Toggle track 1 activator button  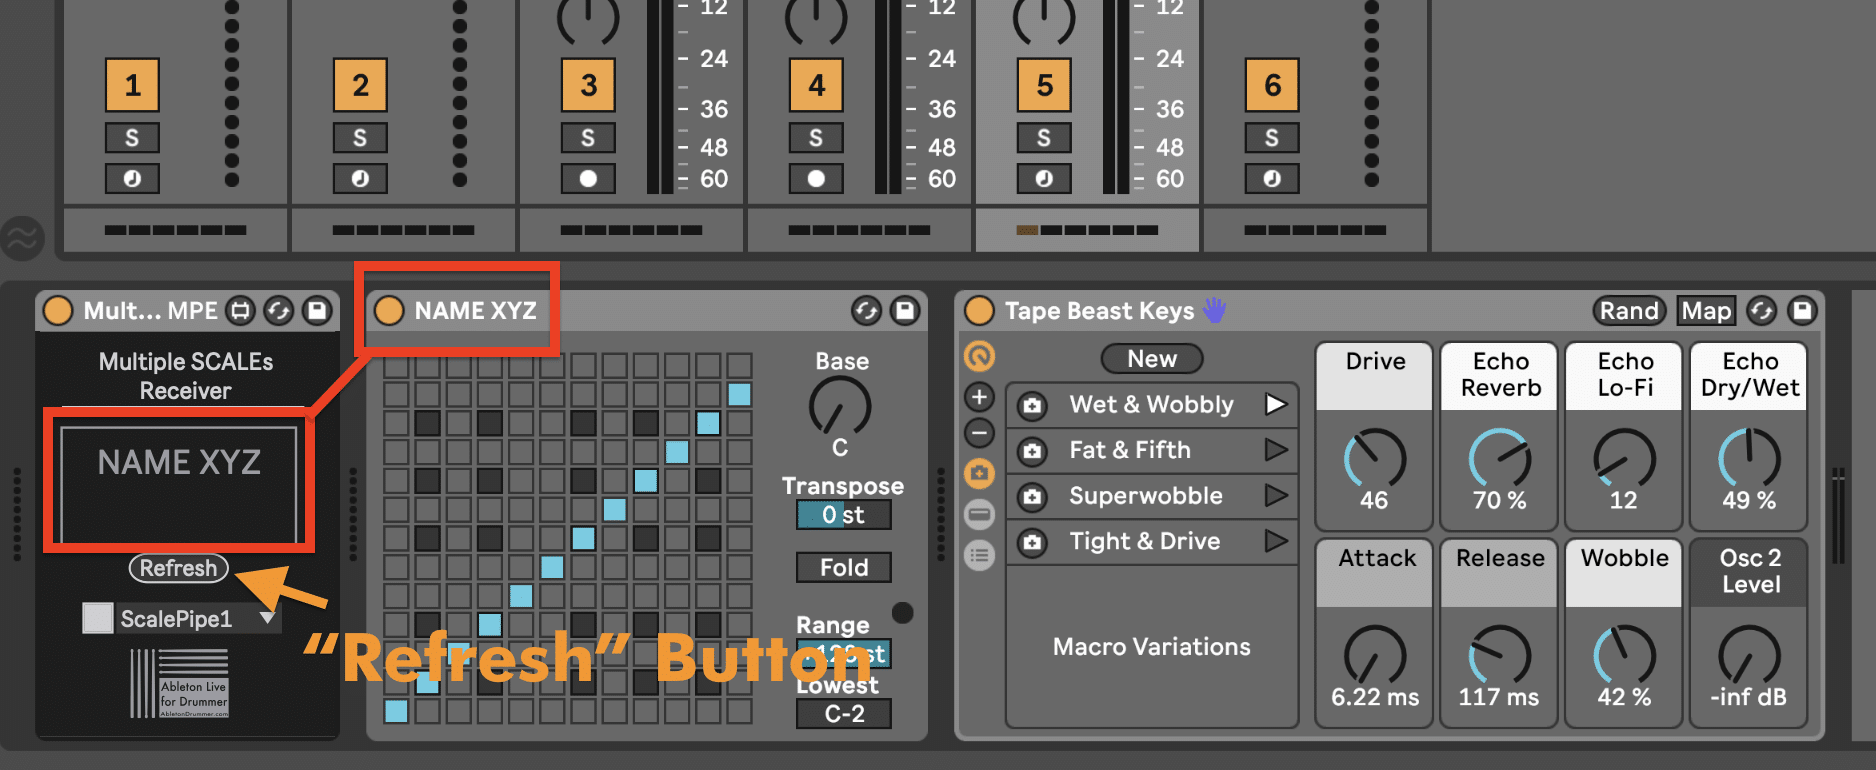point(132,85)
